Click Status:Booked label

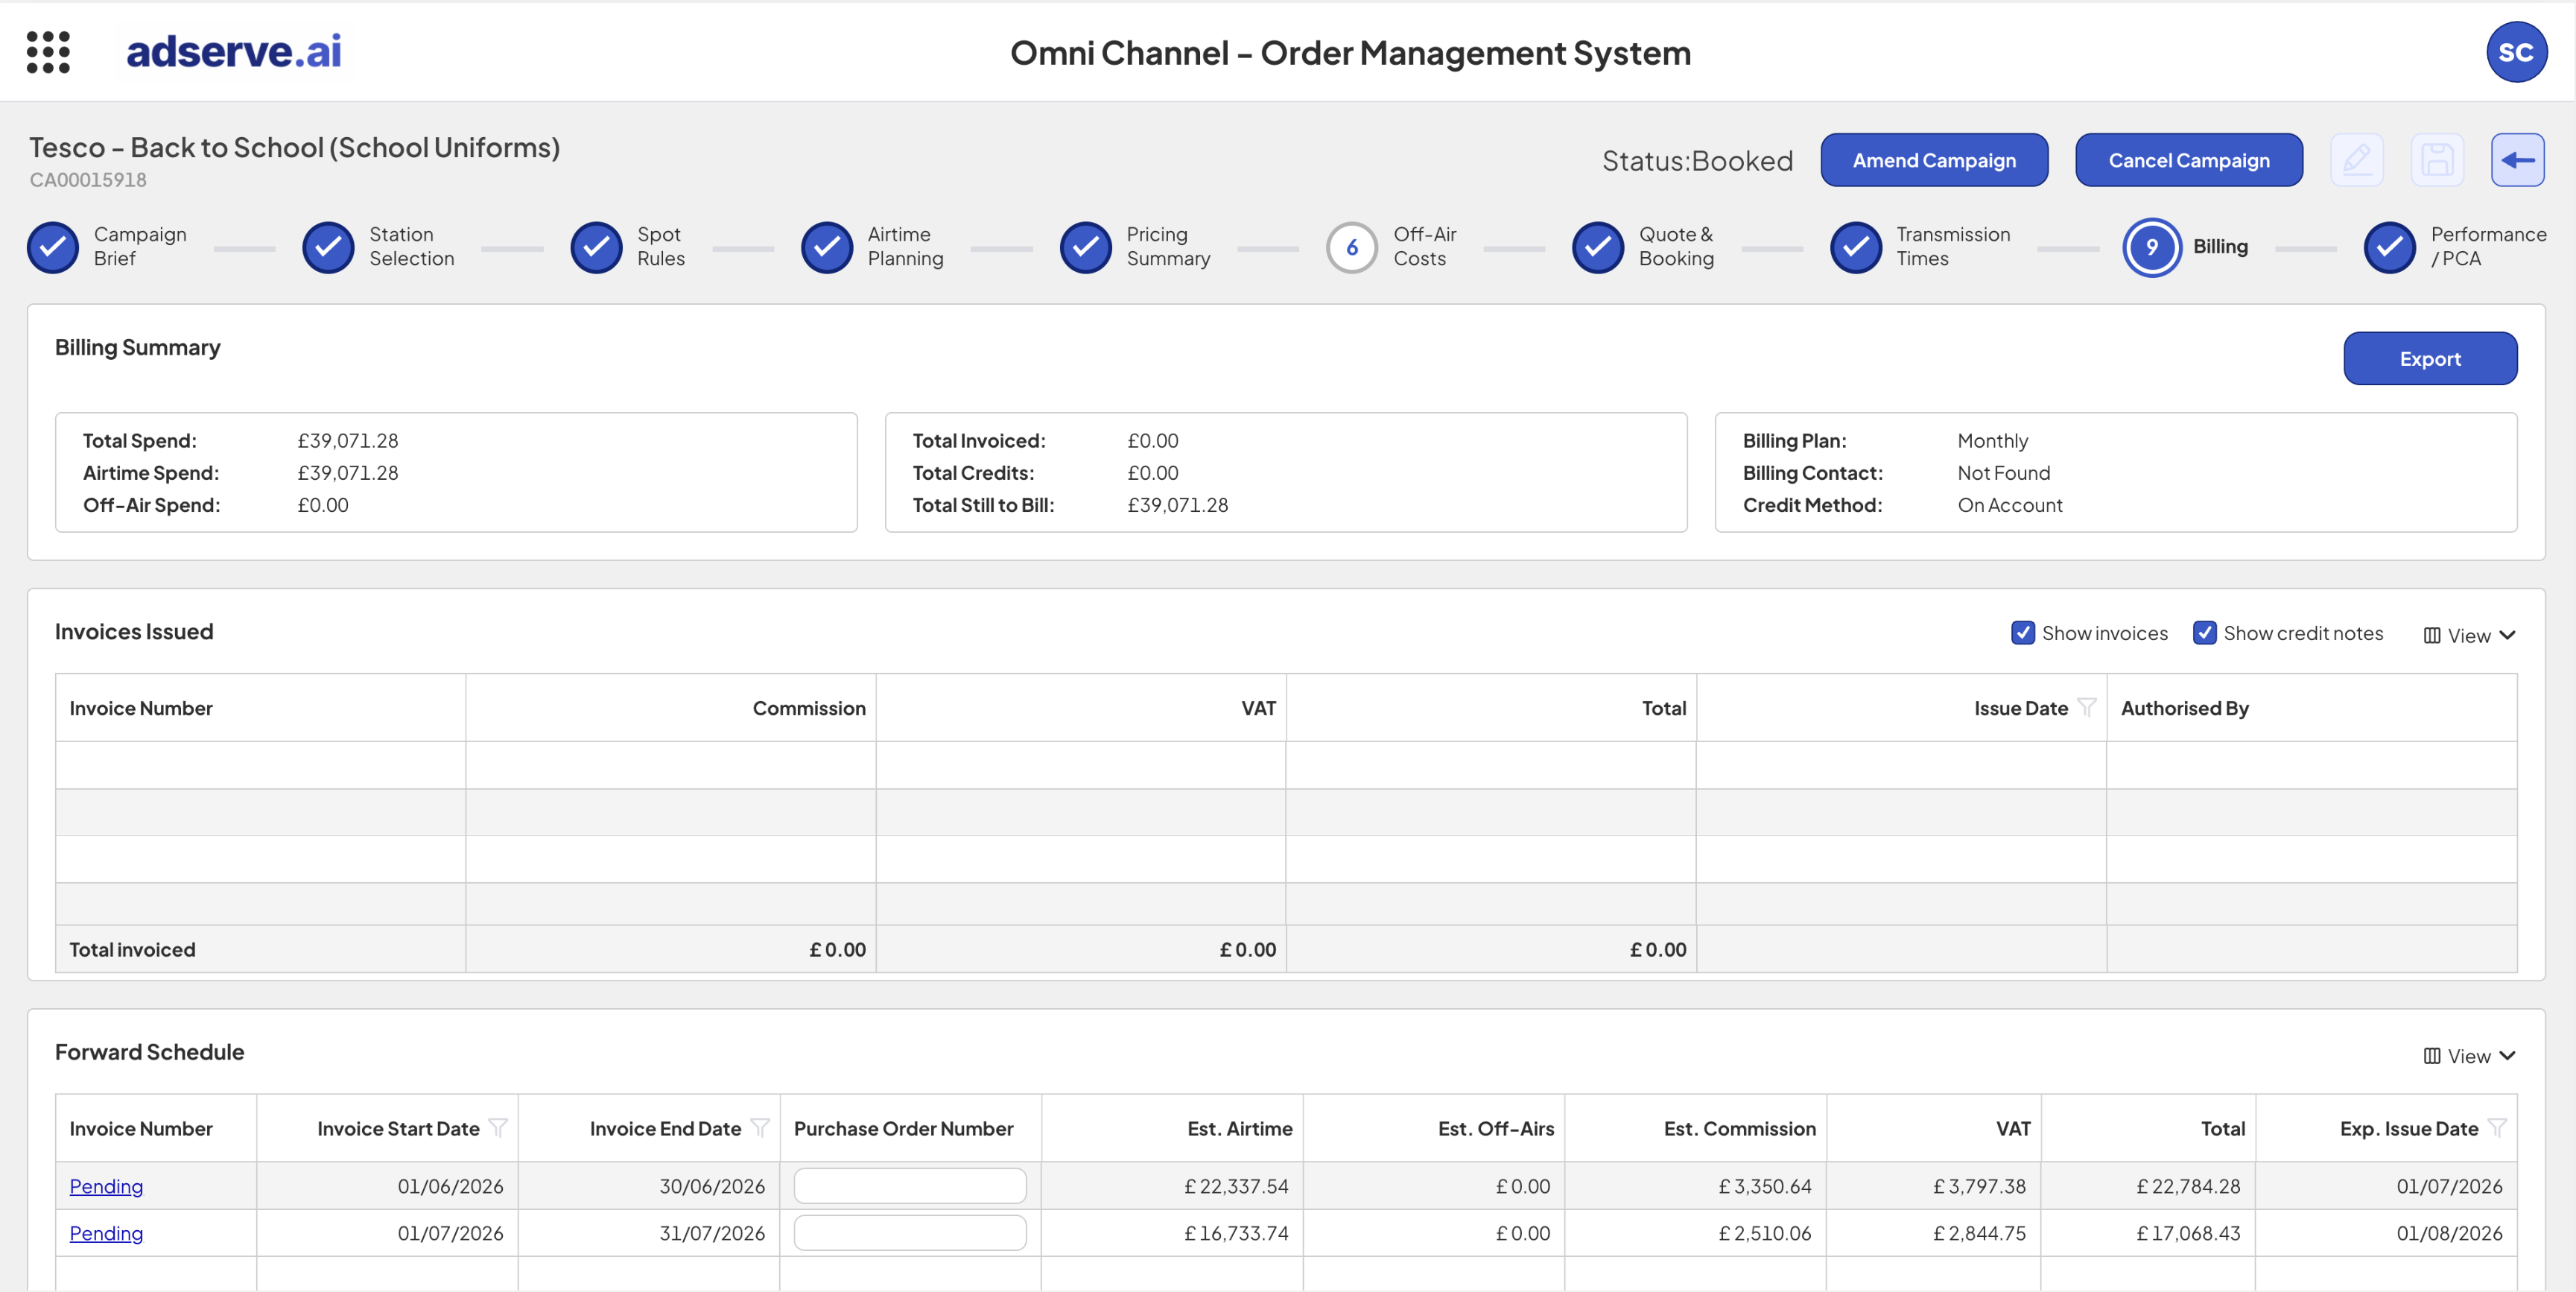[1697, 160]
